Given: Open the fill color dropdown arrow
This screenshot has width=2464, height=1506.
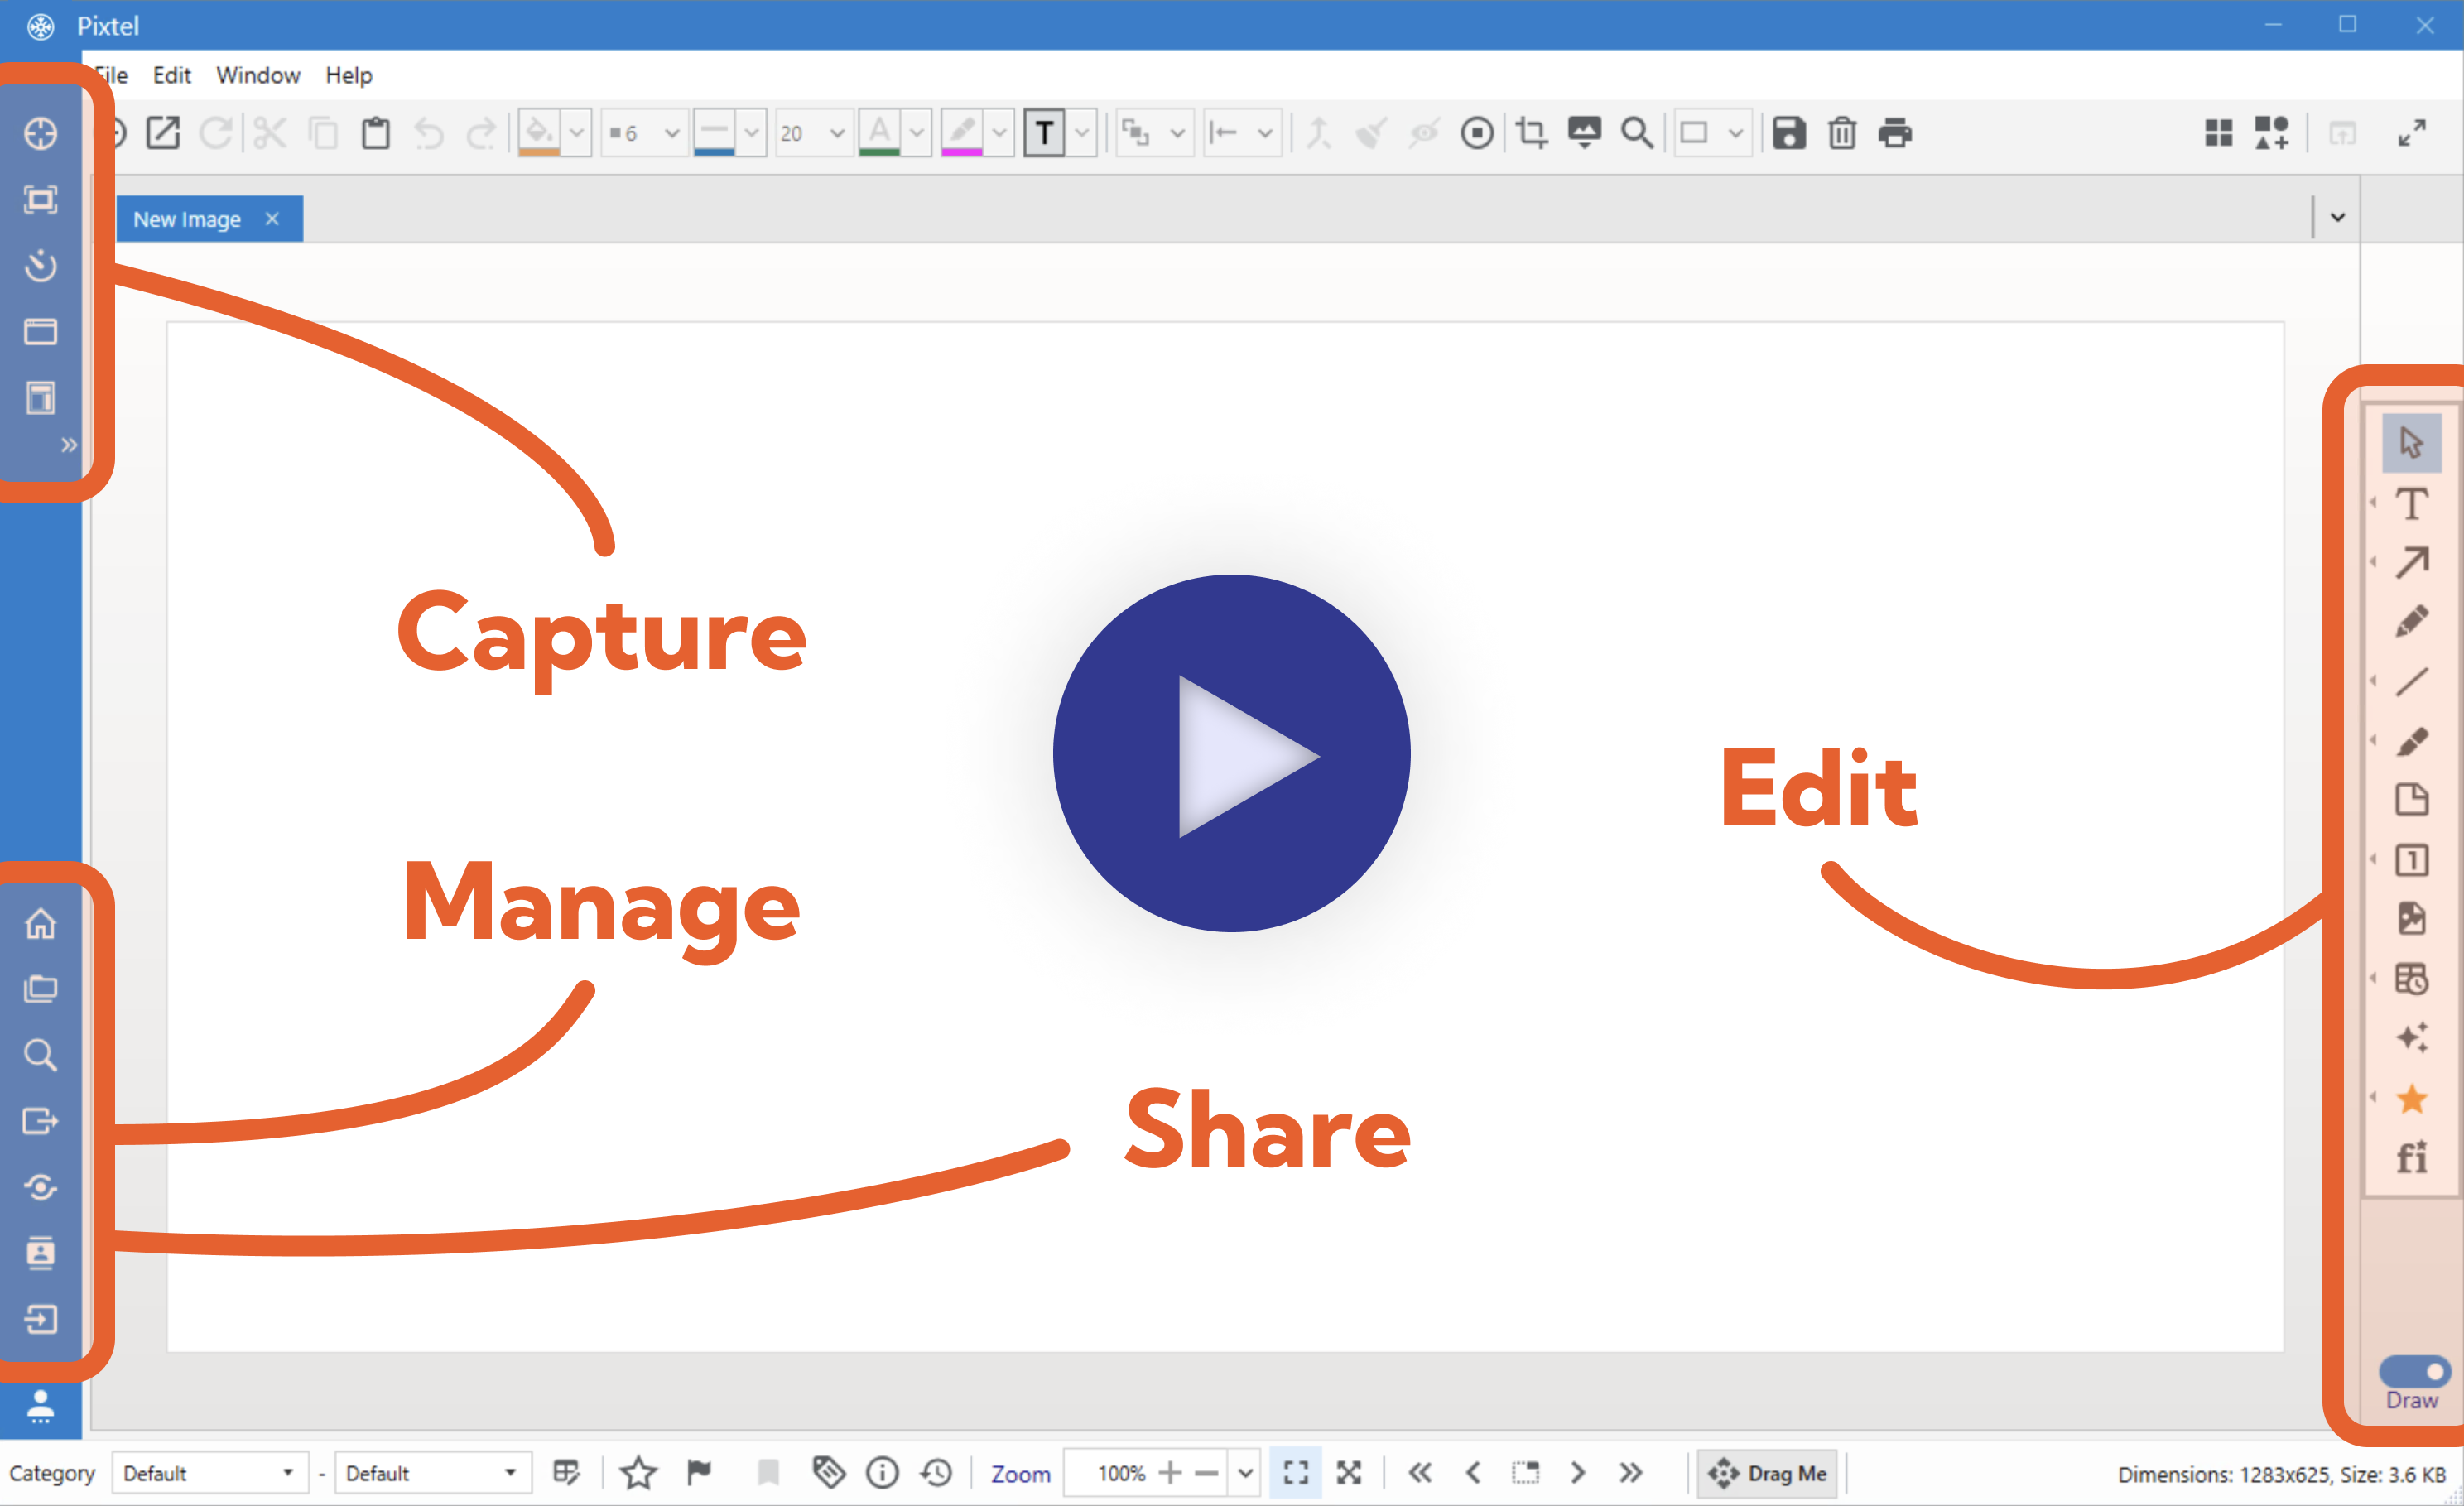Looking at the screenshot, I should pyautogui.click(x=577, y=133).
